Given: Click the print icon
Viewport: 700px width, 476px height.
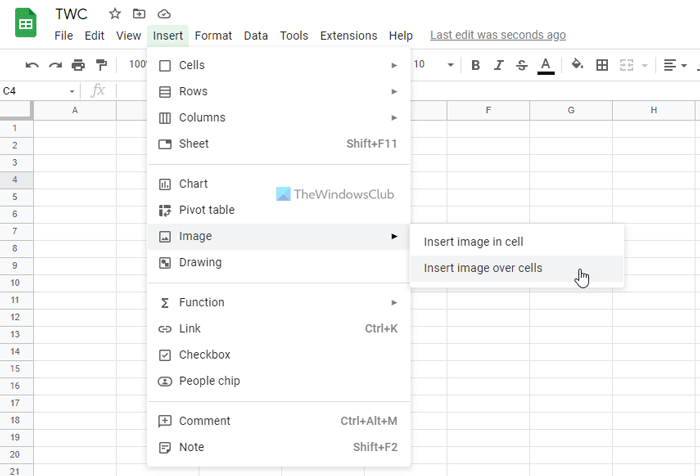Looking at the screenshot, I should click(x=78, y=65).
